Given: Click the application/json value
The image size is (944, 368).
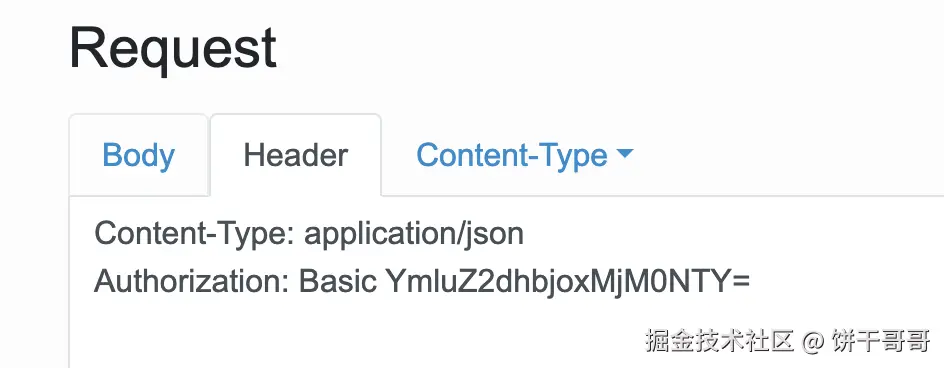Looking at the screenshot, I should click(x=414, y=235).
